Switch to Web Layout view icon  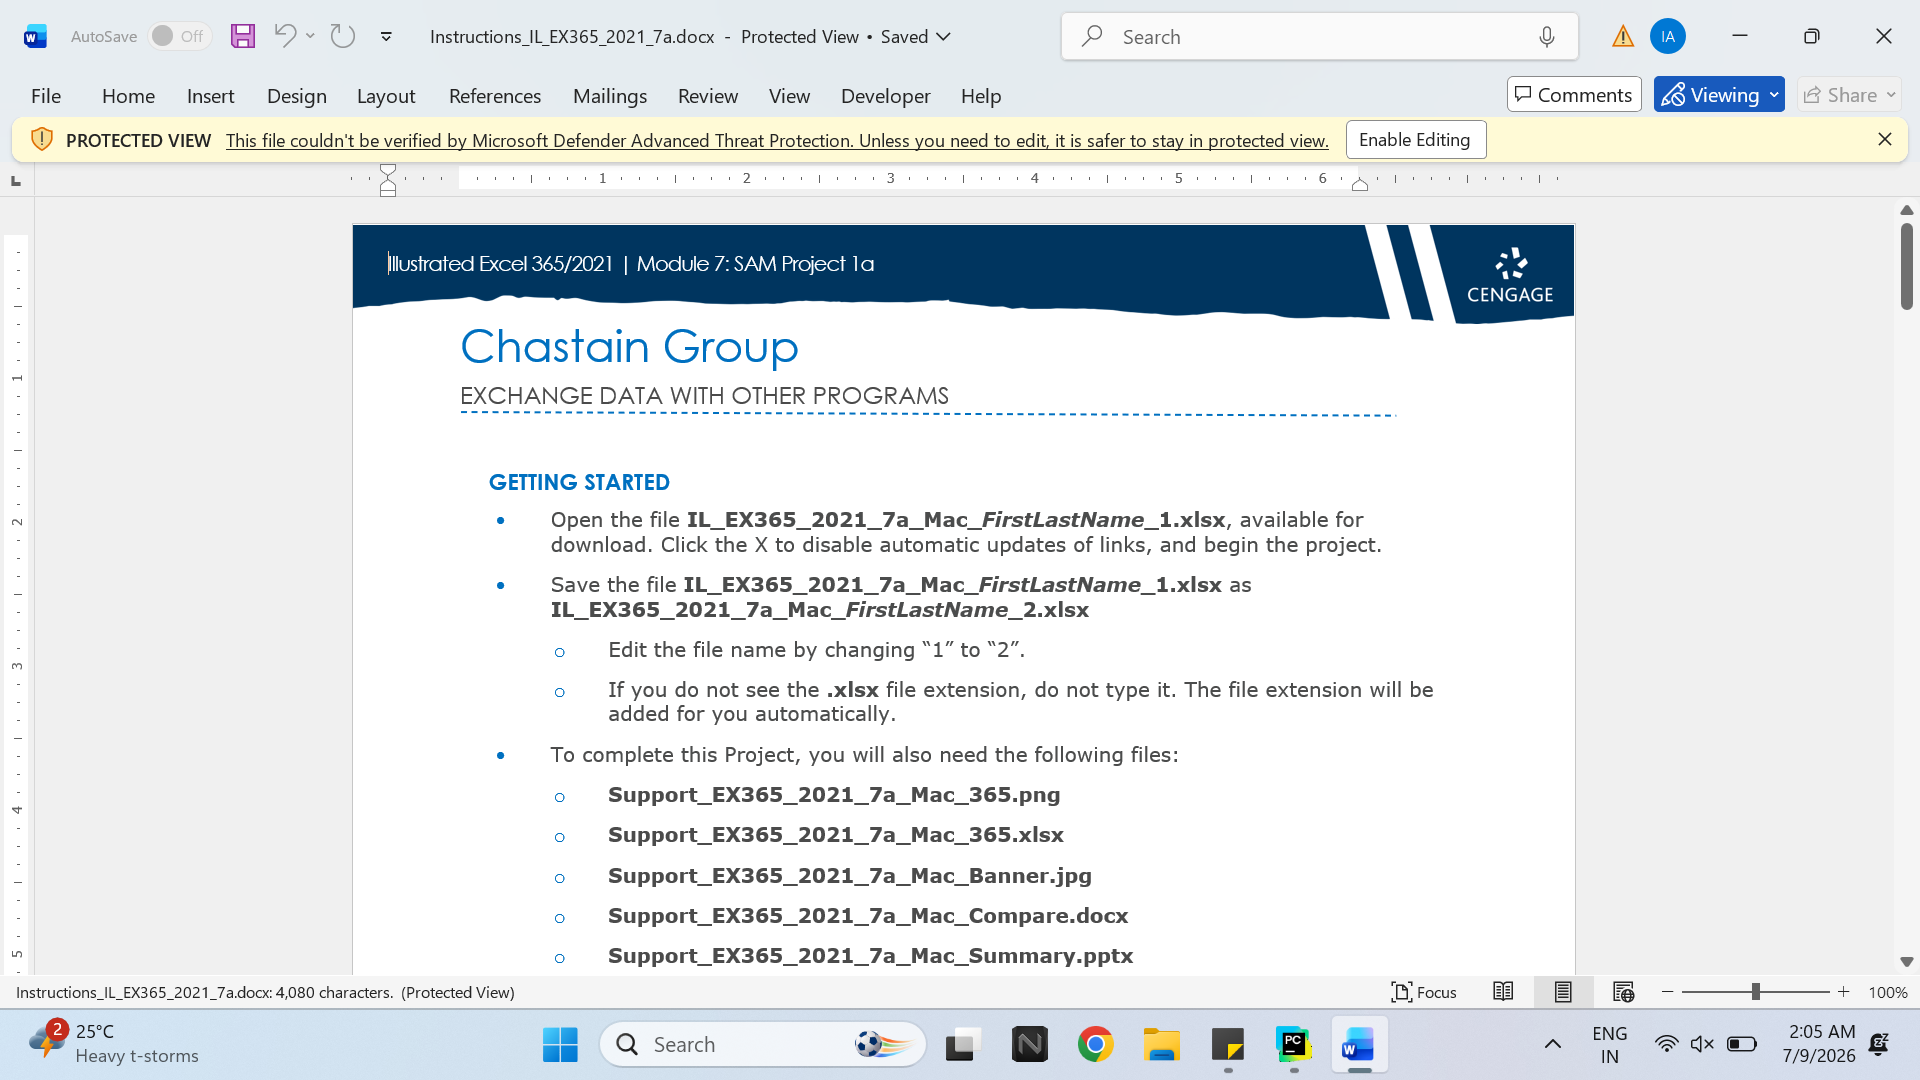[x=1623, y=992]
